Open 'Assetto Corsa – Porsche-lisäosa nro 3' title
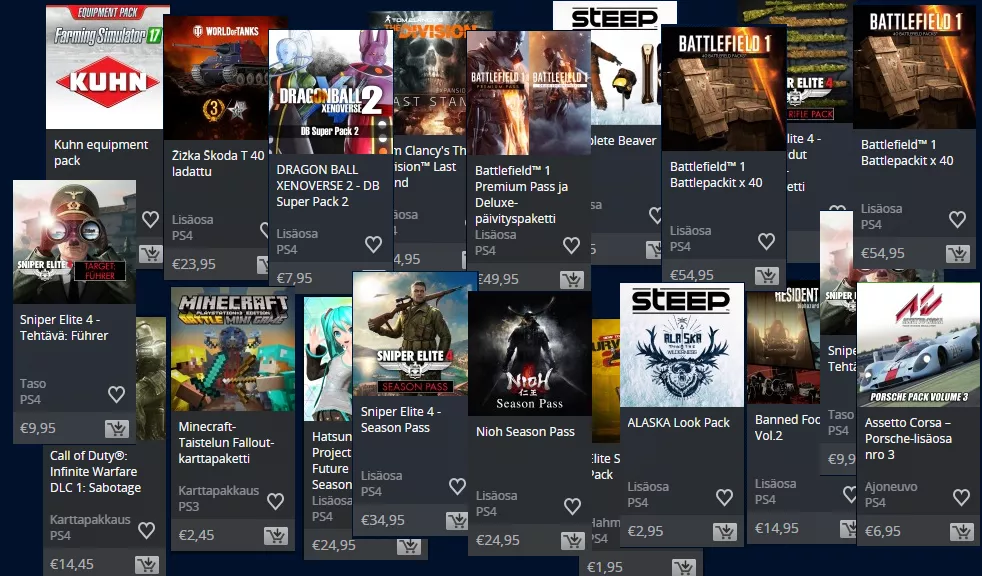This screenshot has height=576, width=982. pos(908,438)
